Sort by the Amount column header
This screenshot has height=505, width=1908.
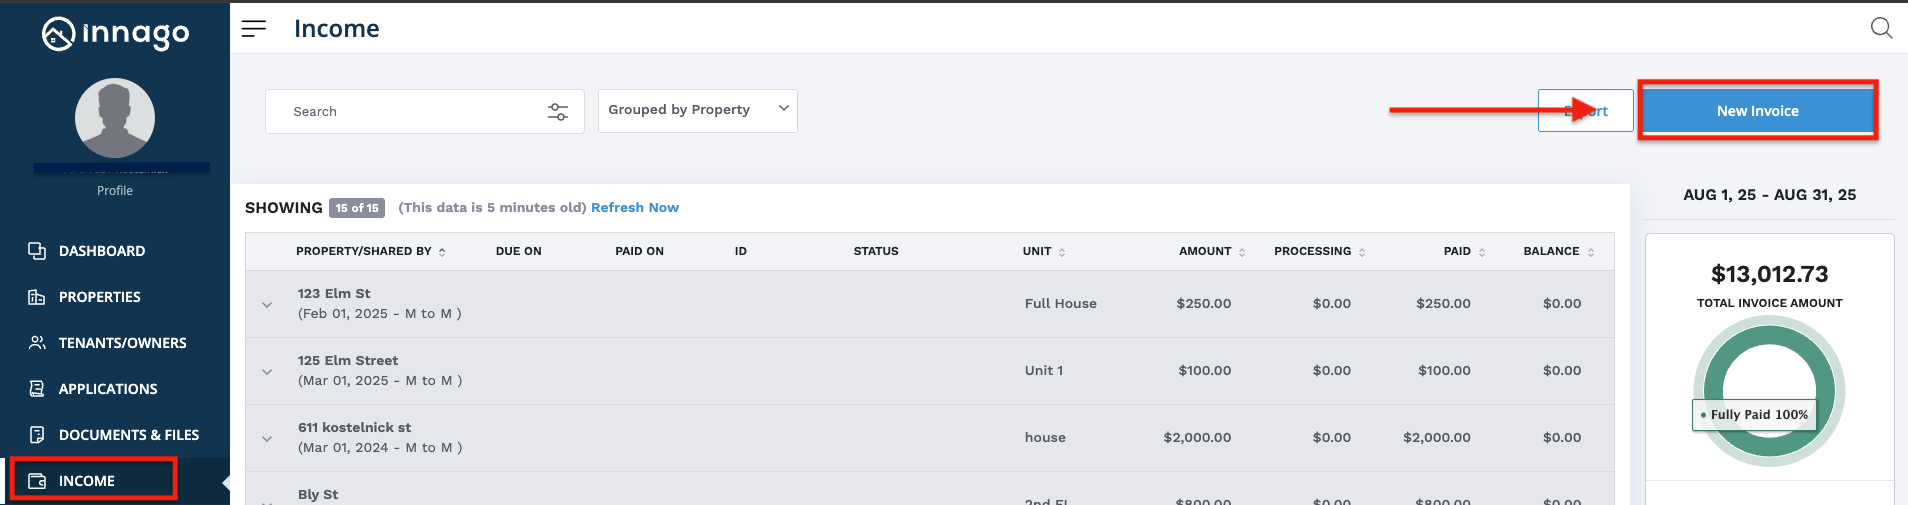coord(1205,251)
